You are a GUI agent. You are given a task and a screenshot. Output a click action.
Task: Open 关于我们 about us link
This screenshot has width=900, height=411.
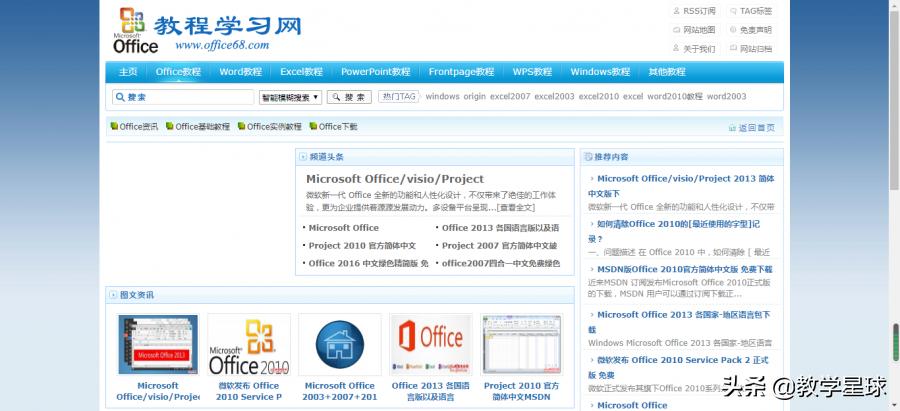694,49
